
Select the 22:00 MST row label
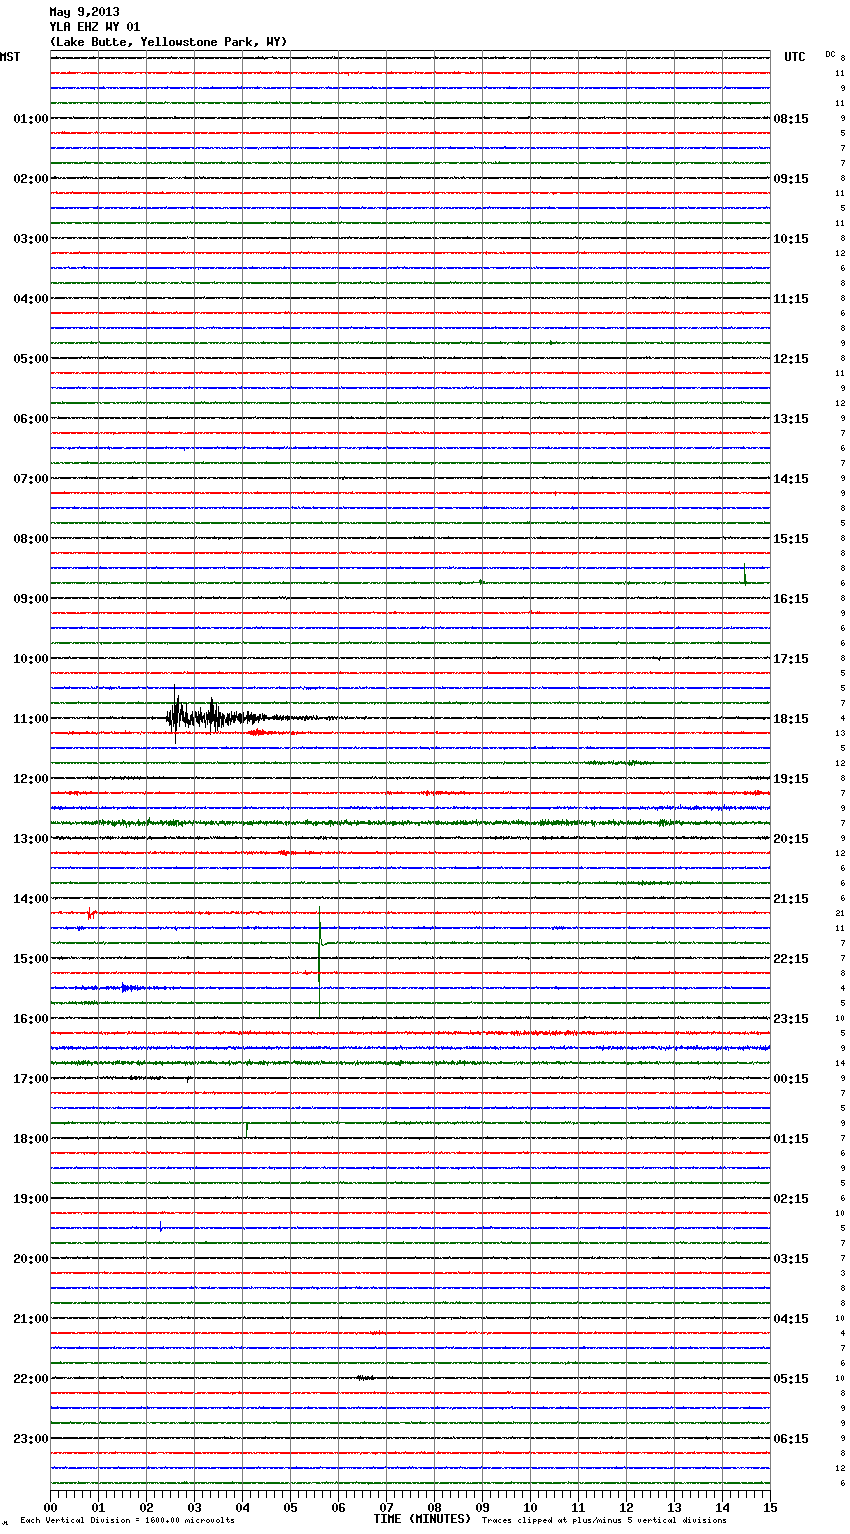31,1379
